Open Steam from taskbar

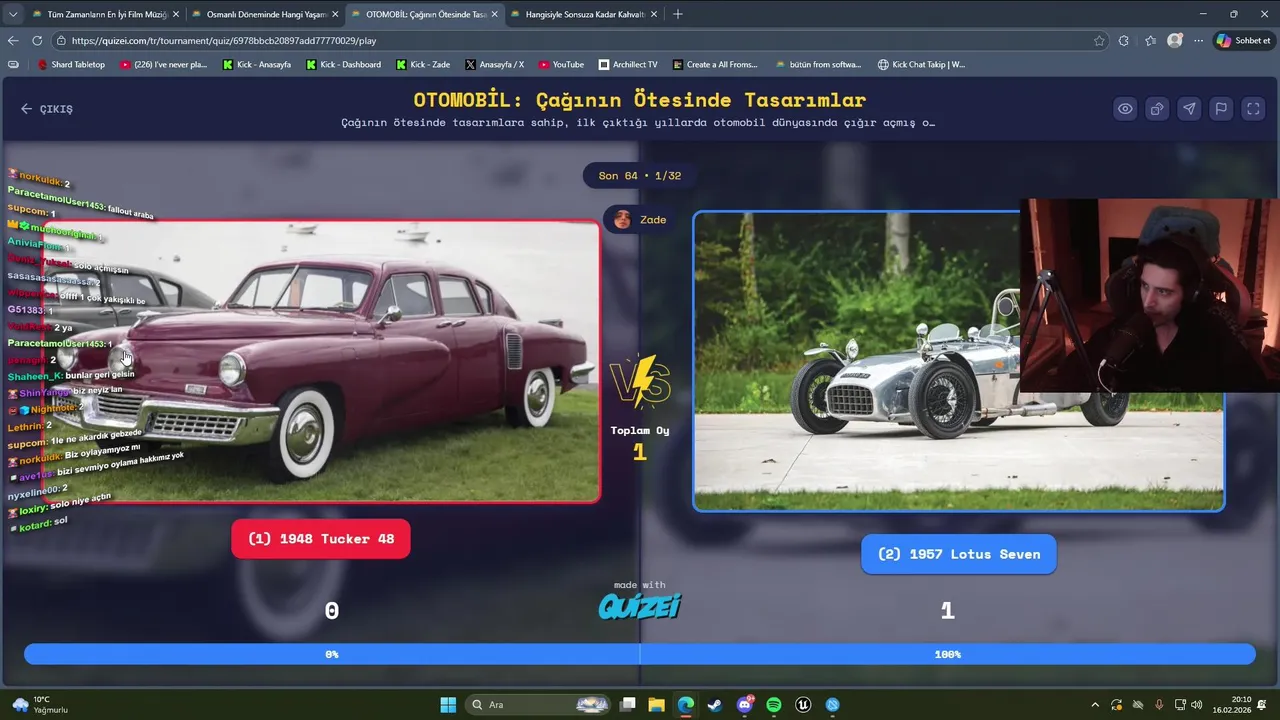(x=714, y=705)
